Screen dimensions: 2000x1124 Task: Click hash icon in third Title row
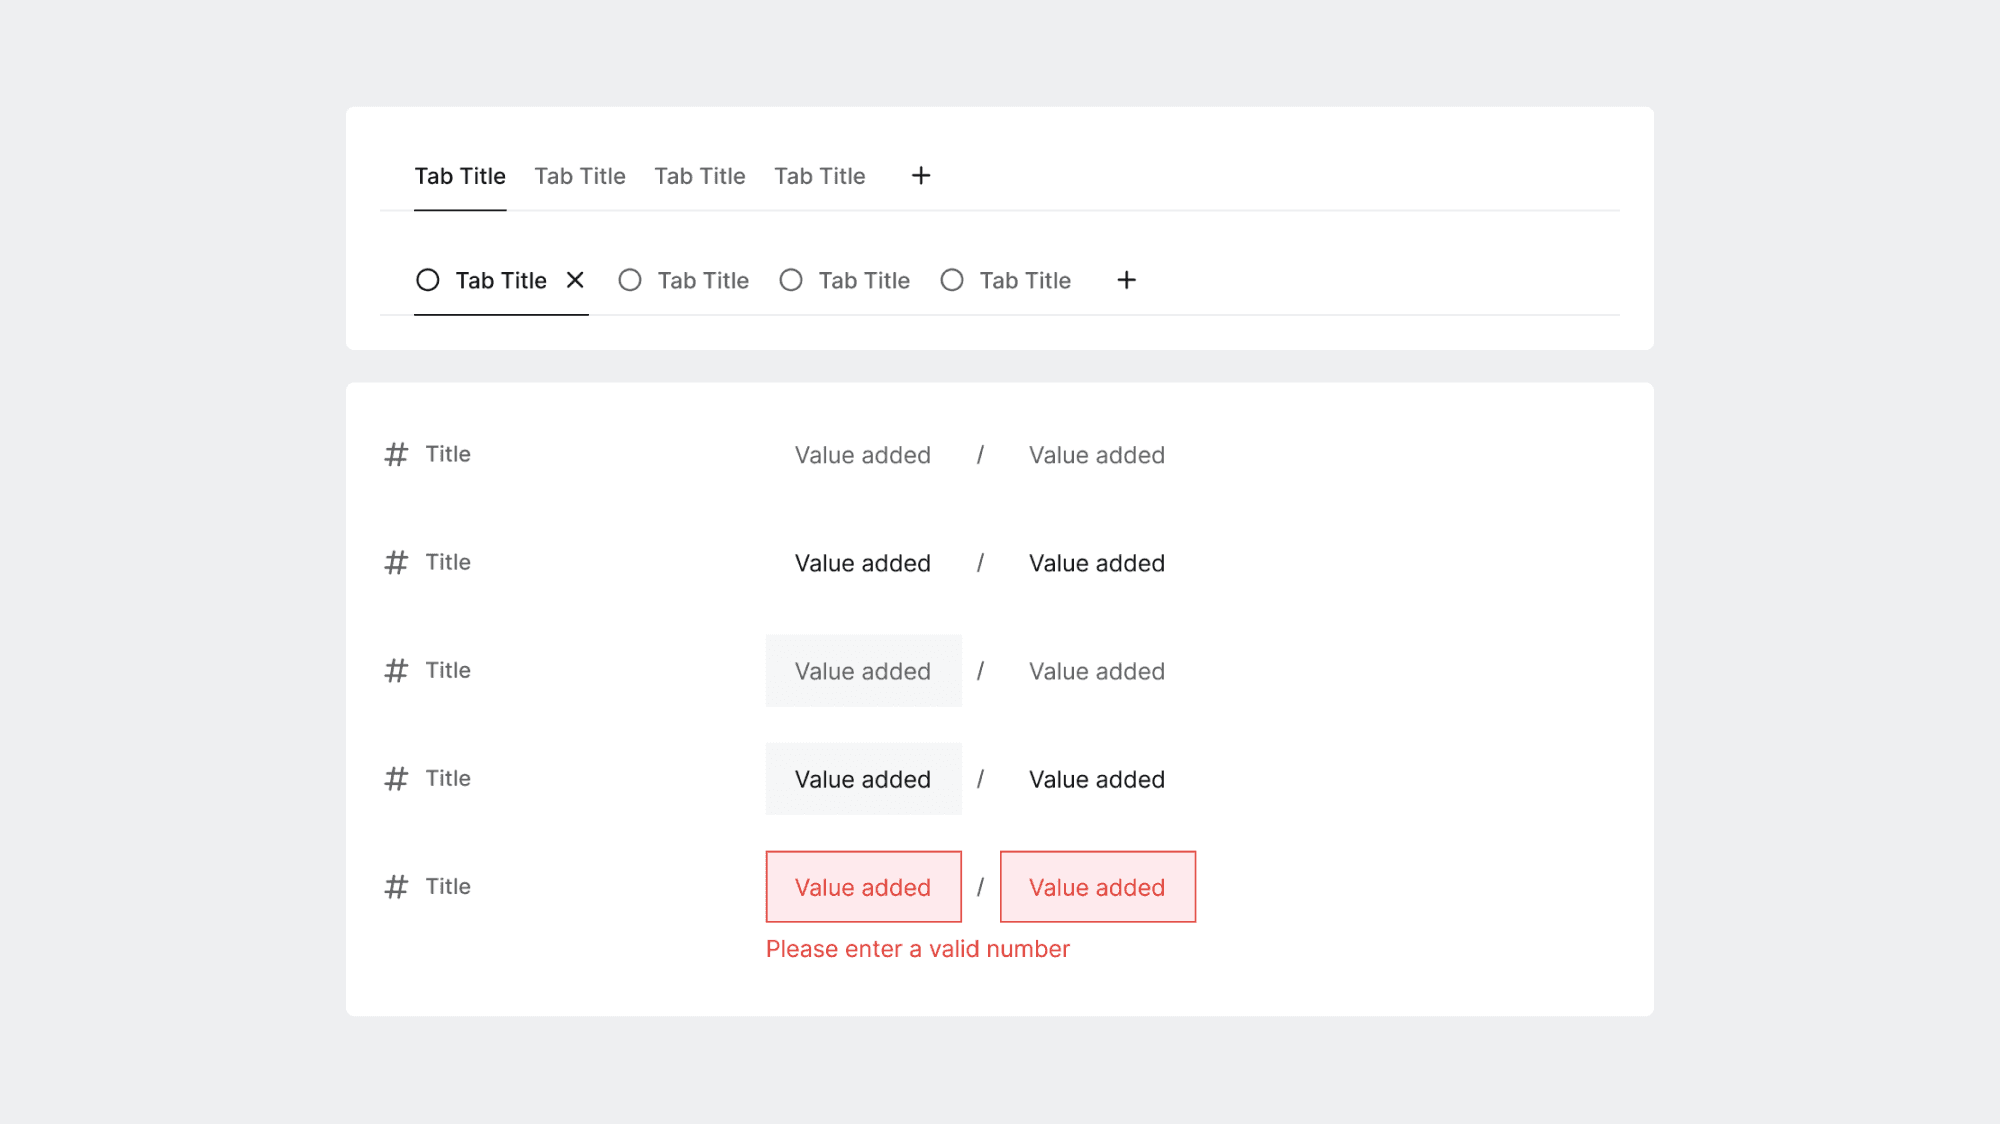[396, 671]
